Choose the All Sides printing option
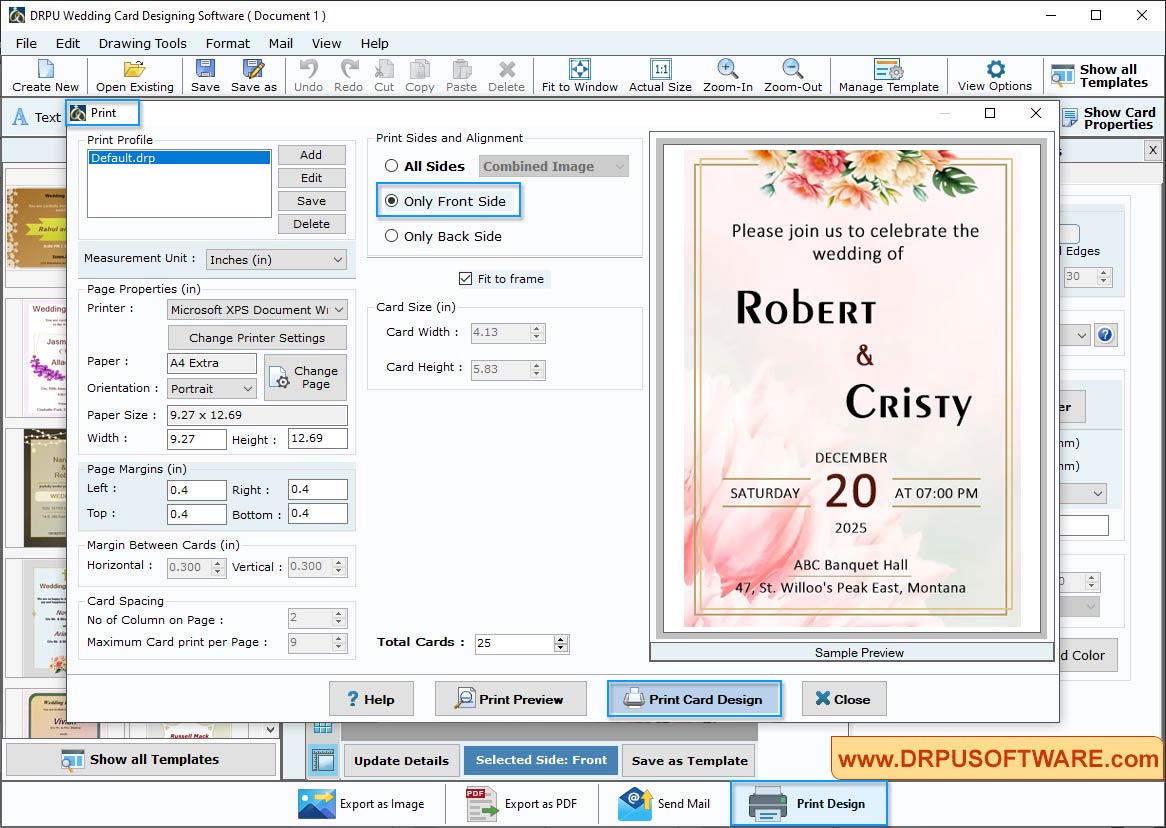Image resolution: width=1166 pixels, height=828 pixels. 390,166
